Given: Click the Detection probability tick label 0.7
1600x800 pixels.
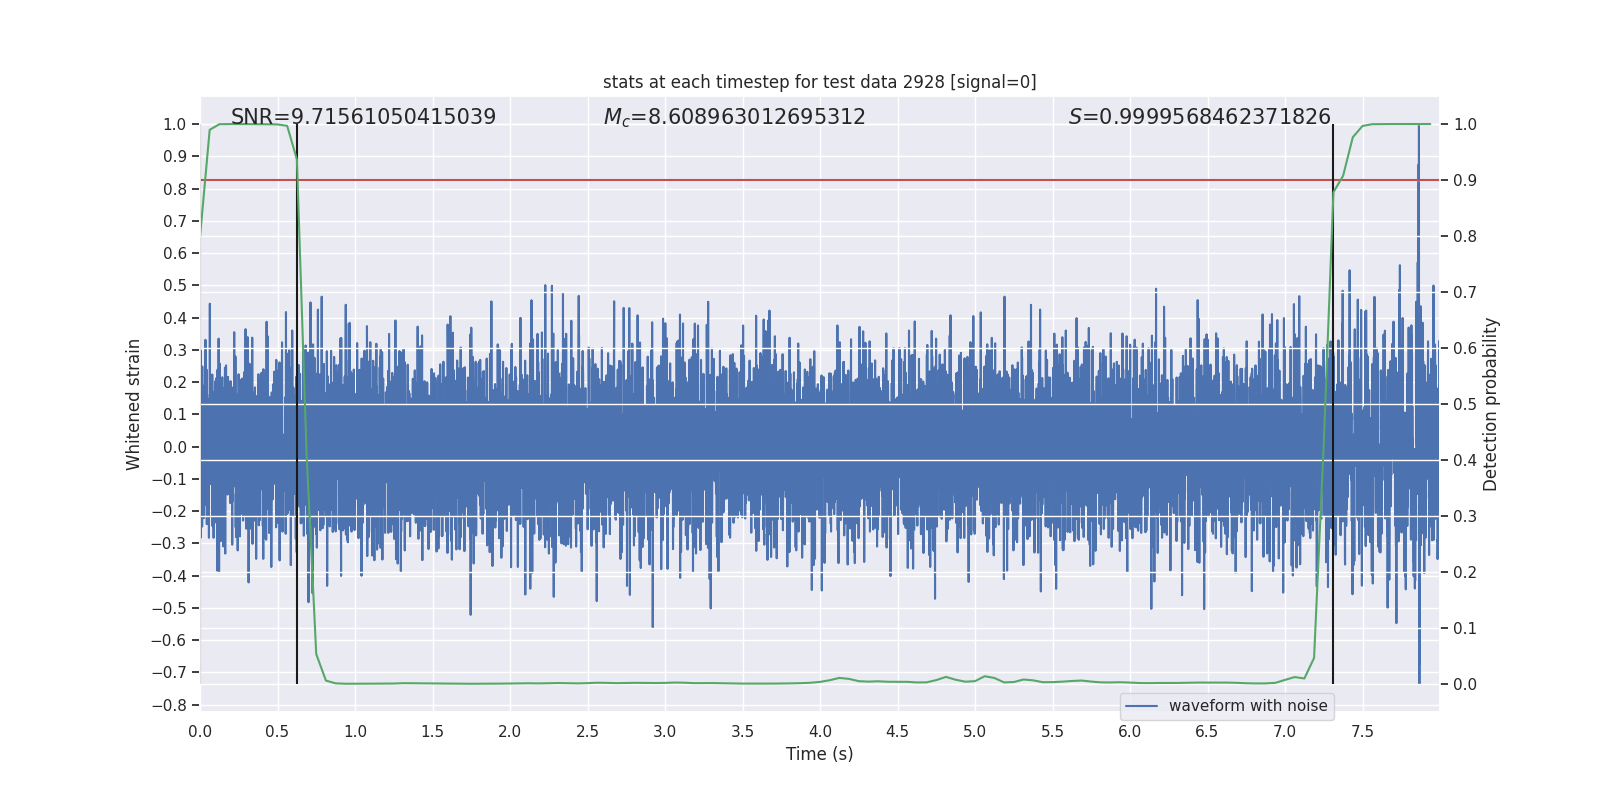Looking at the screenshot, I should pos(1465,293).
